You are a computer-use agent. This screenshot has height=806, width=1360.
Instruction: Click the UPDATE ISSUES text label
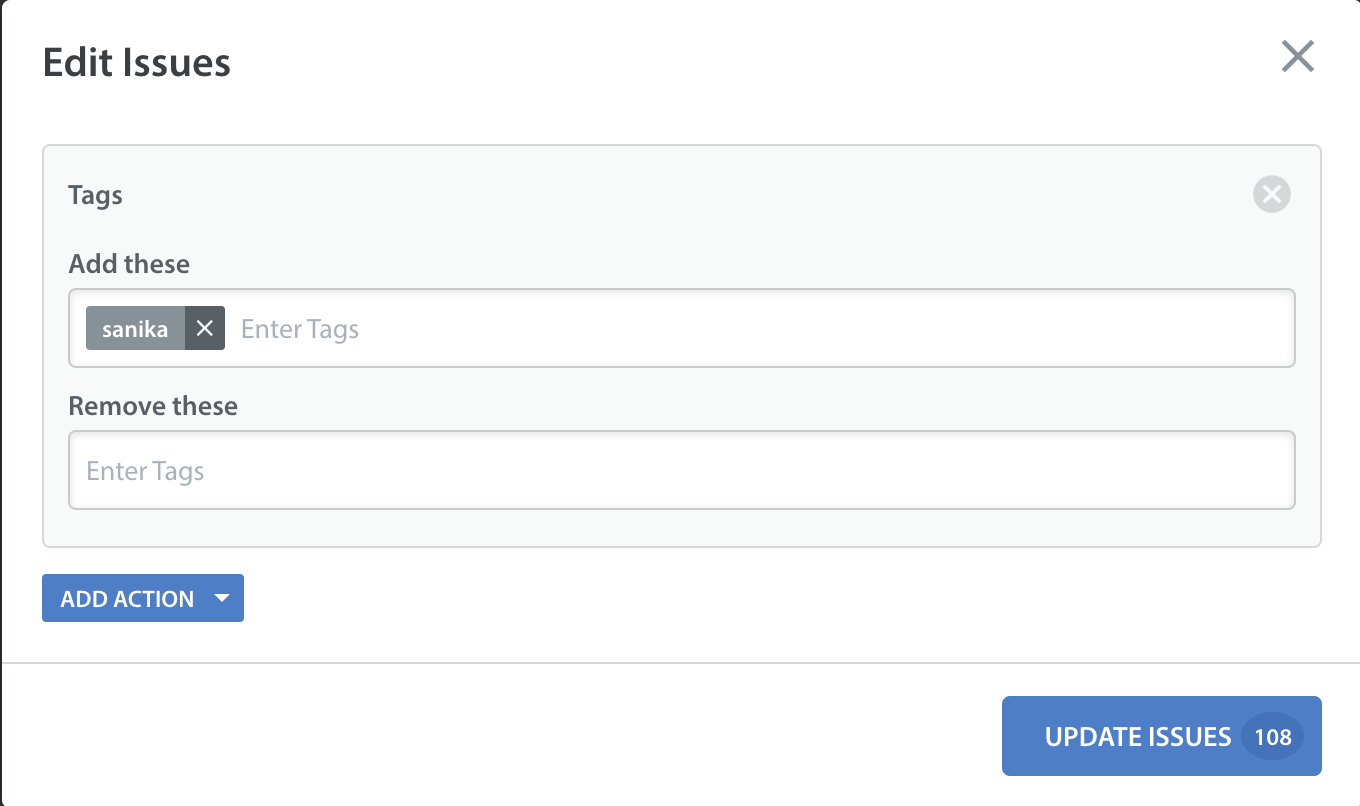[1138, 737]
